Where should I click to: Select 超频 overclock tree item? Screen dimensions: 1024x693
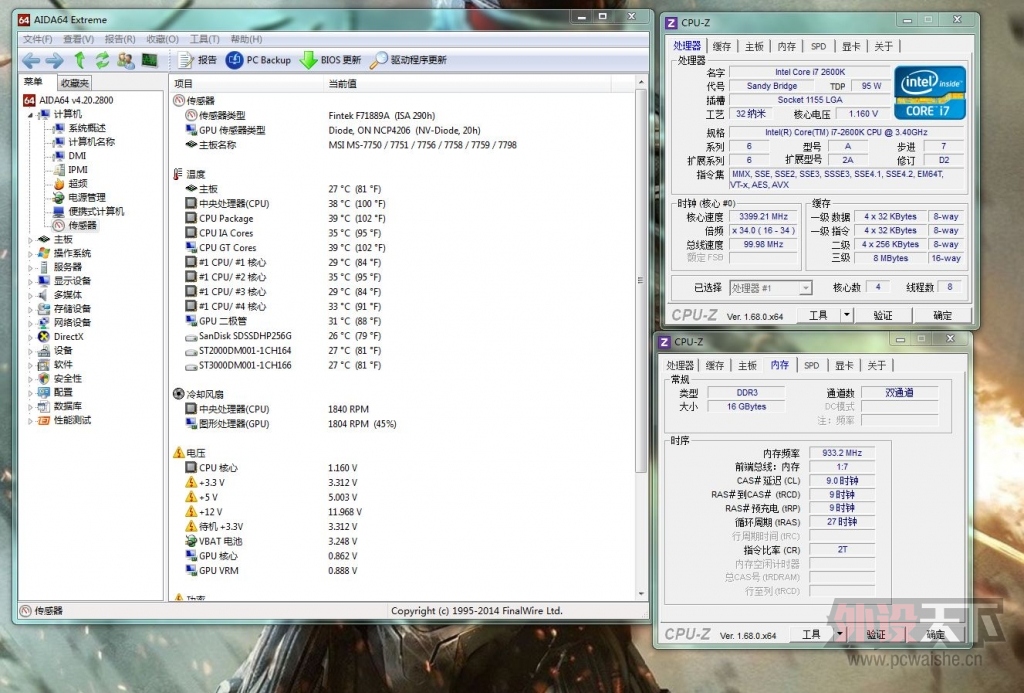[x=70, y=184]
